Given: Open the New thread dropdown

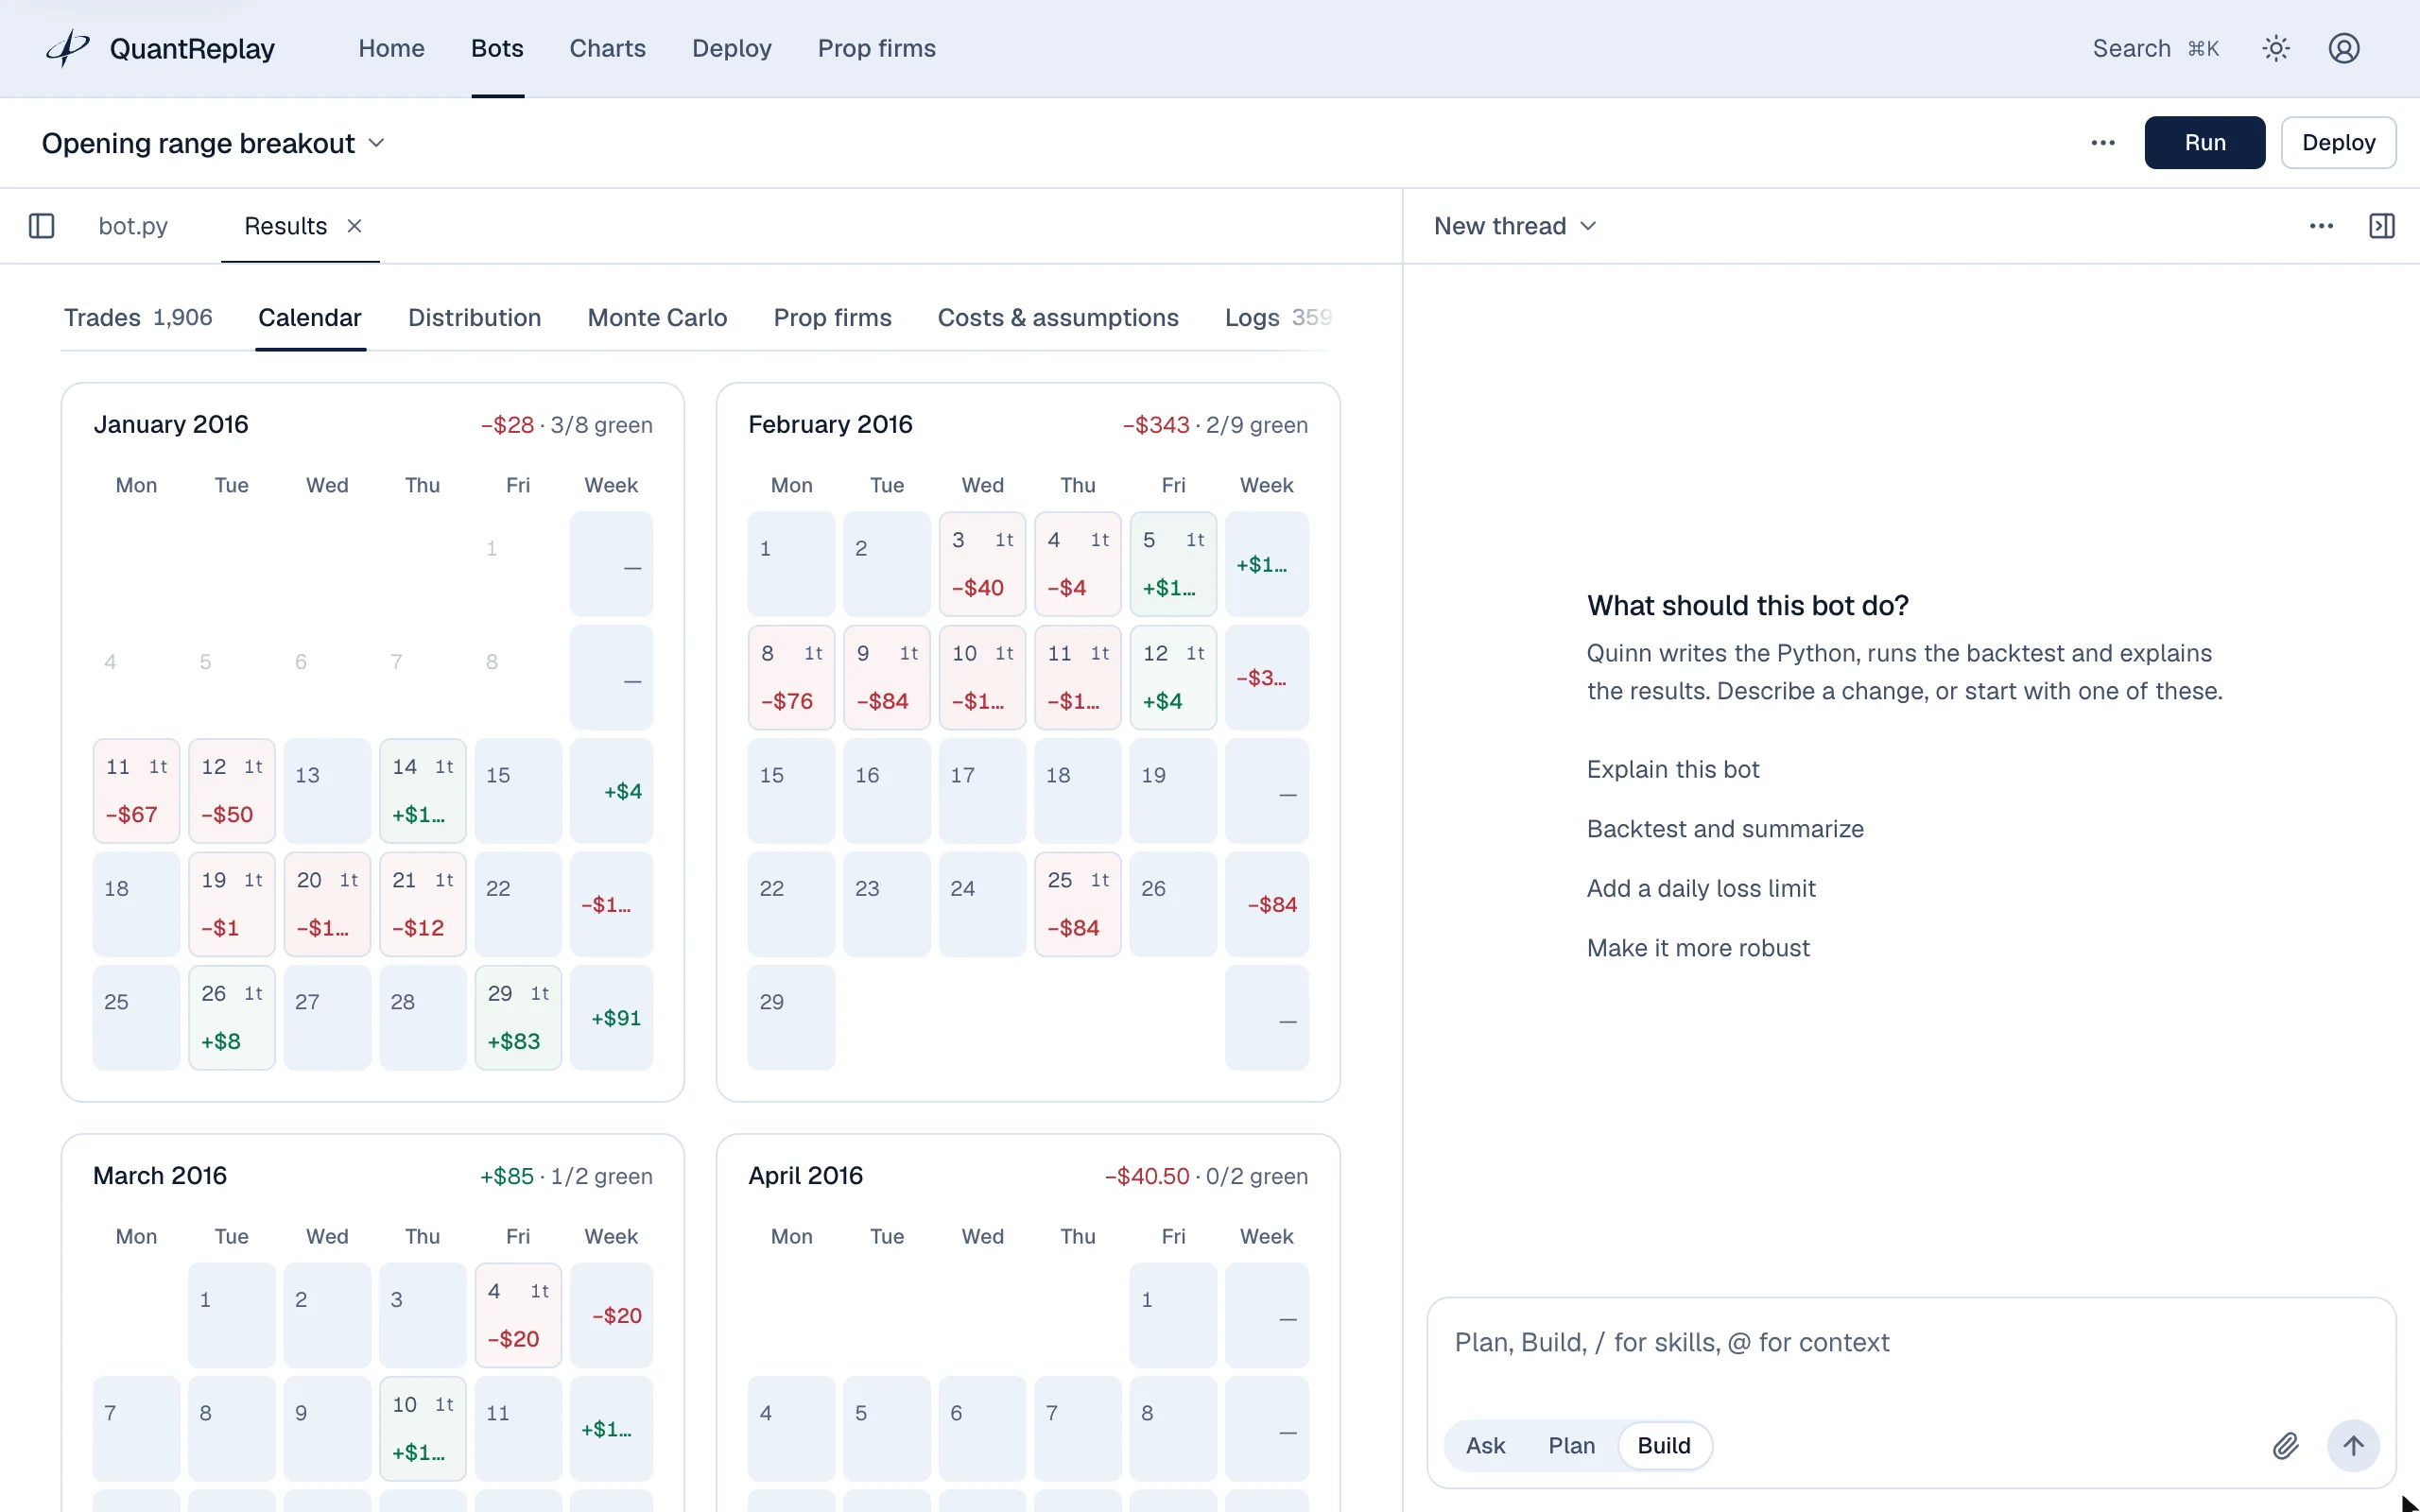Looking at the screenshot, I should pyautogui.click(x=1514, y=226).
